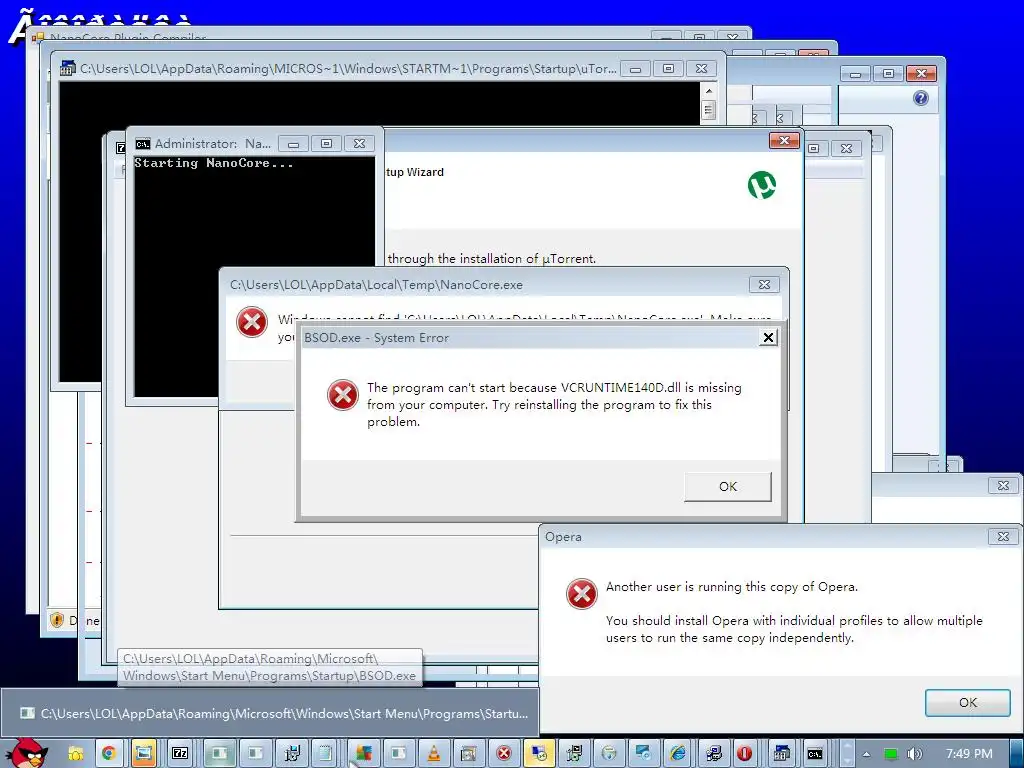Minimize the Administrator NanoCore console window

click(x=293, y=144)
